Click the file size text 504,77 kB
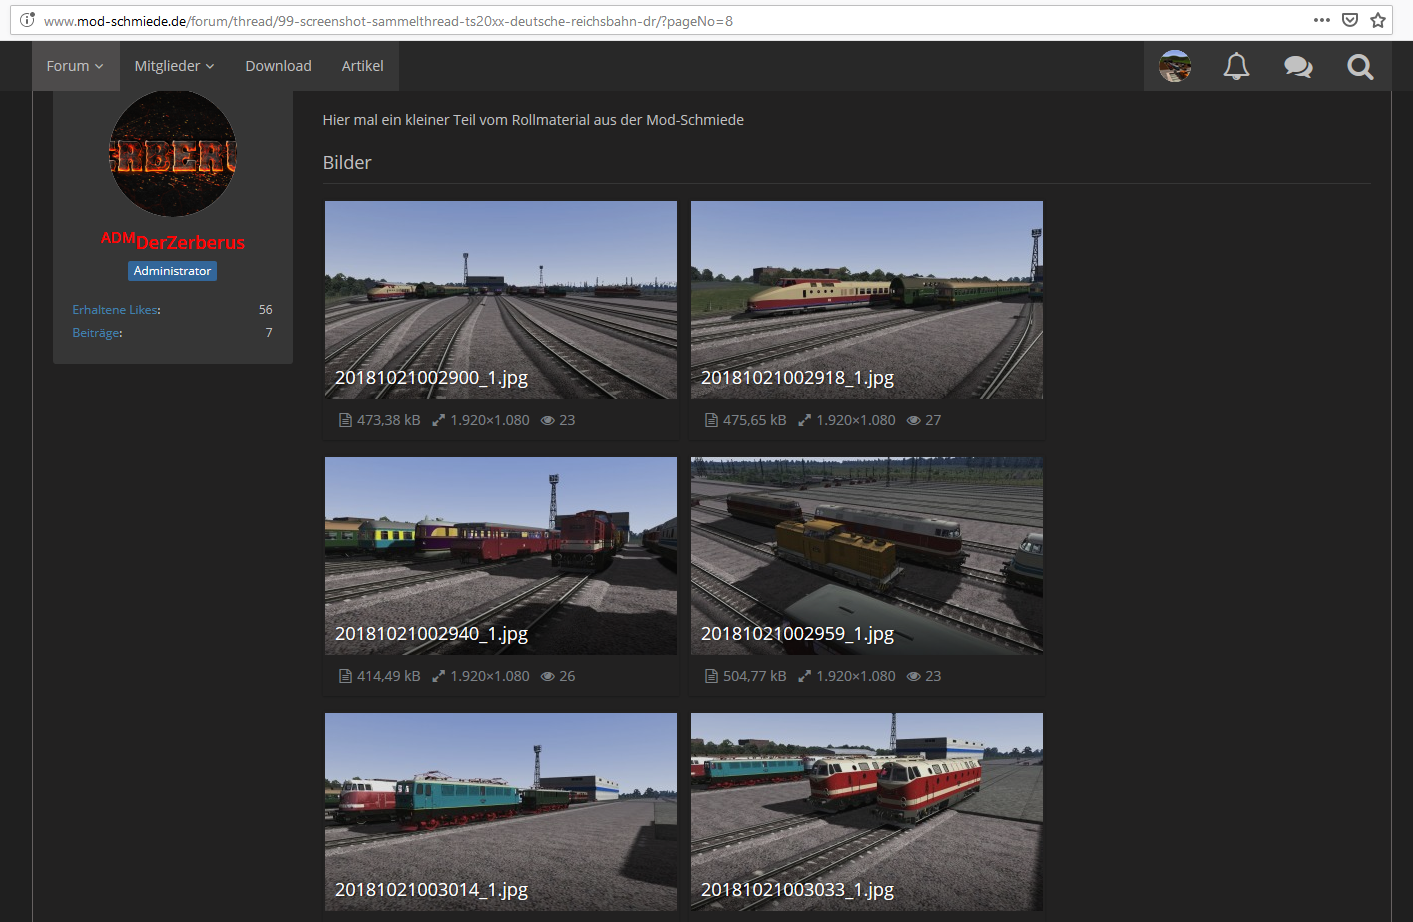Image resolution: width=1413 pixels, height=922 pixels. (x=754, y=676)
